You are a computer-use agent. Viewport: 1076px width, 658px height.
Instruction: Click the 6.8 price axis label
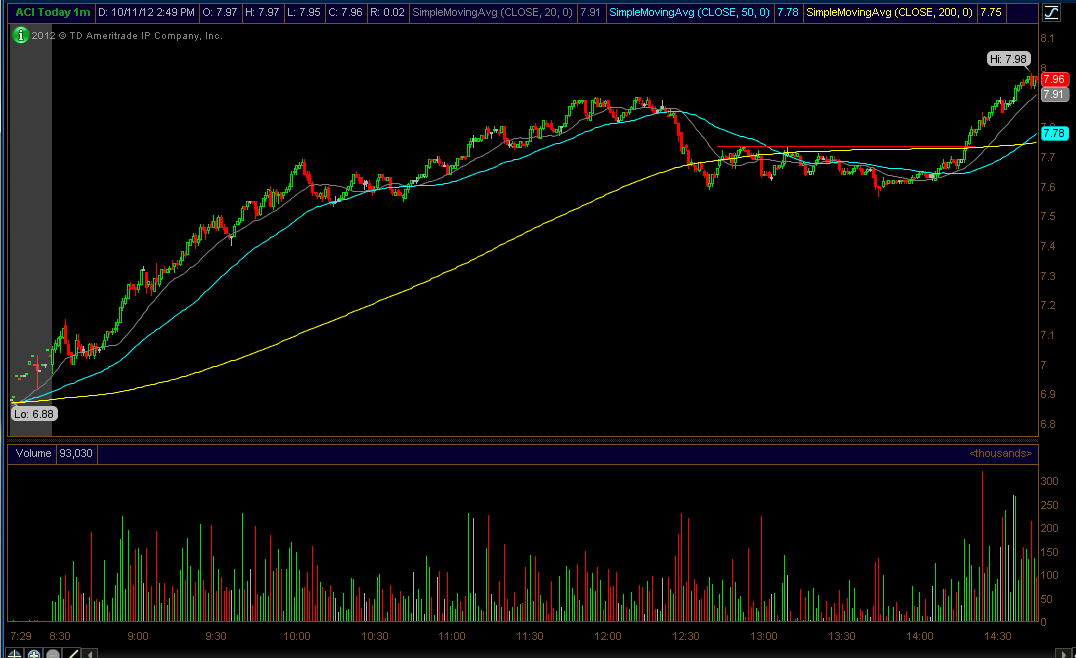pyautogui.click(x=1048, y=424)
